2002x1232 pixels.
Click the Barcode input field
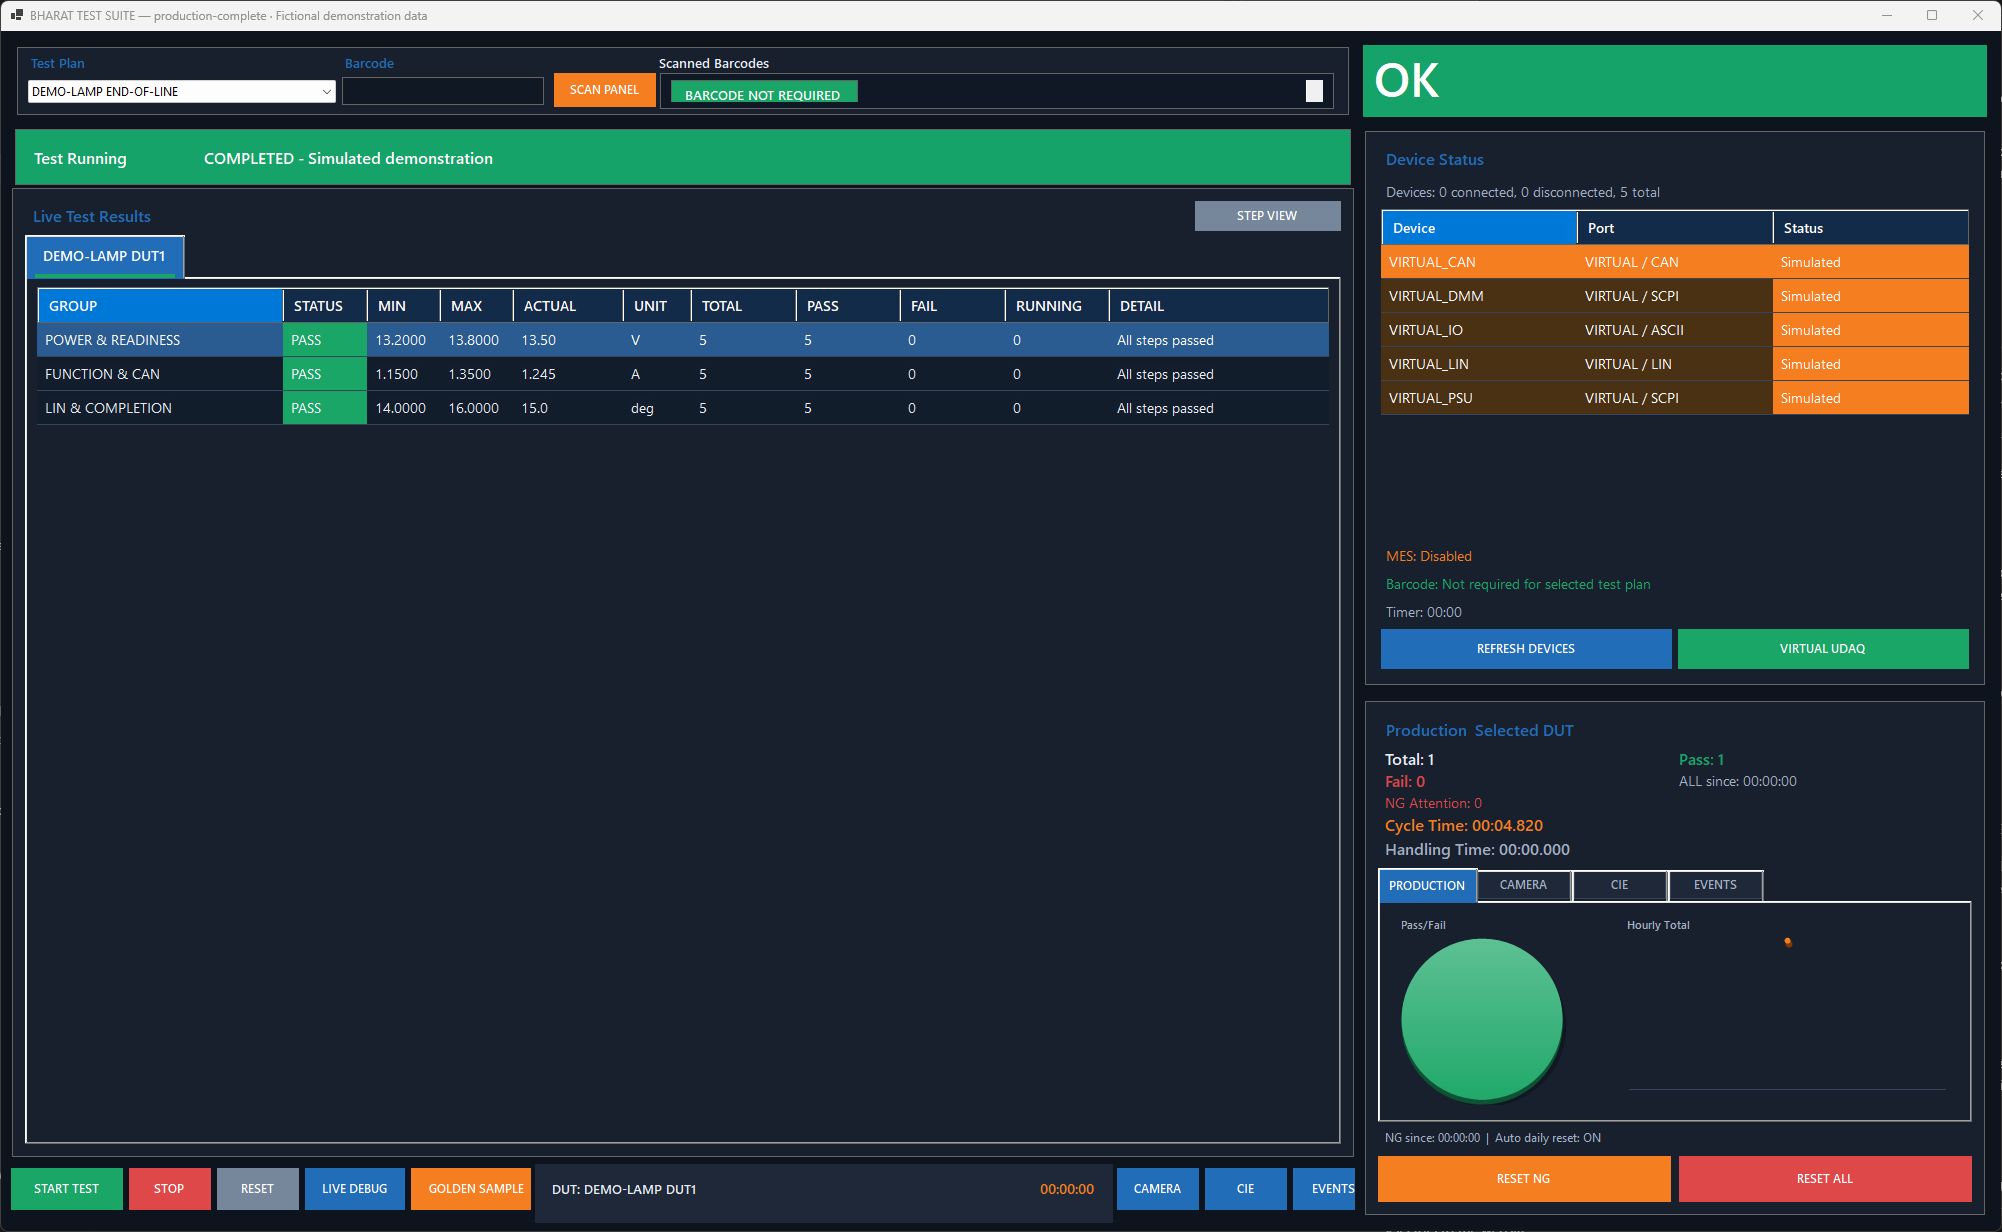pos(443,91)
